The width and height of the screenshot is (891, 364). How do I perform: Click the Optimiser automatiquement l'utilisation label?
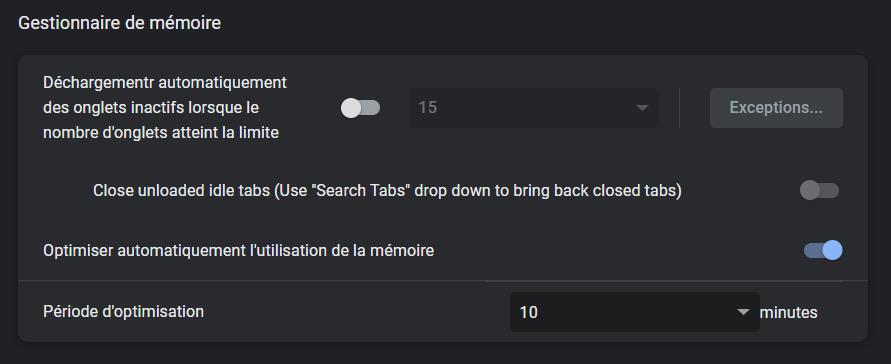(x=239, y=250)
